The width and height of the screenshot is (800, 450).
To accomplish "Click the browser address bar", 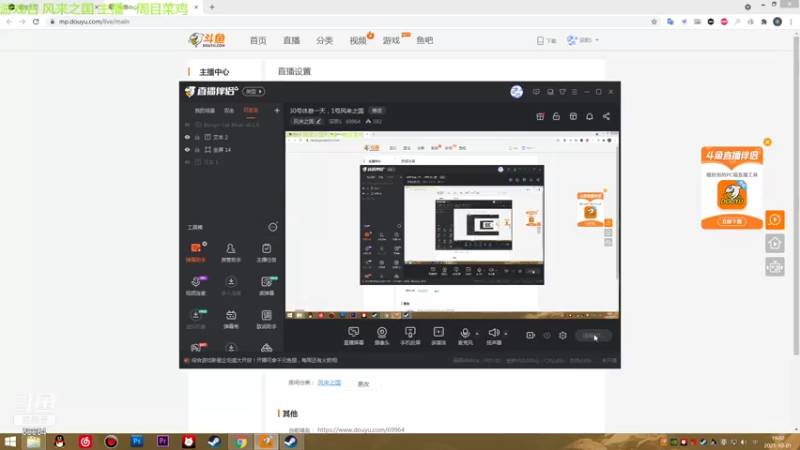I will pyautogui.click(x=347, y=21).
